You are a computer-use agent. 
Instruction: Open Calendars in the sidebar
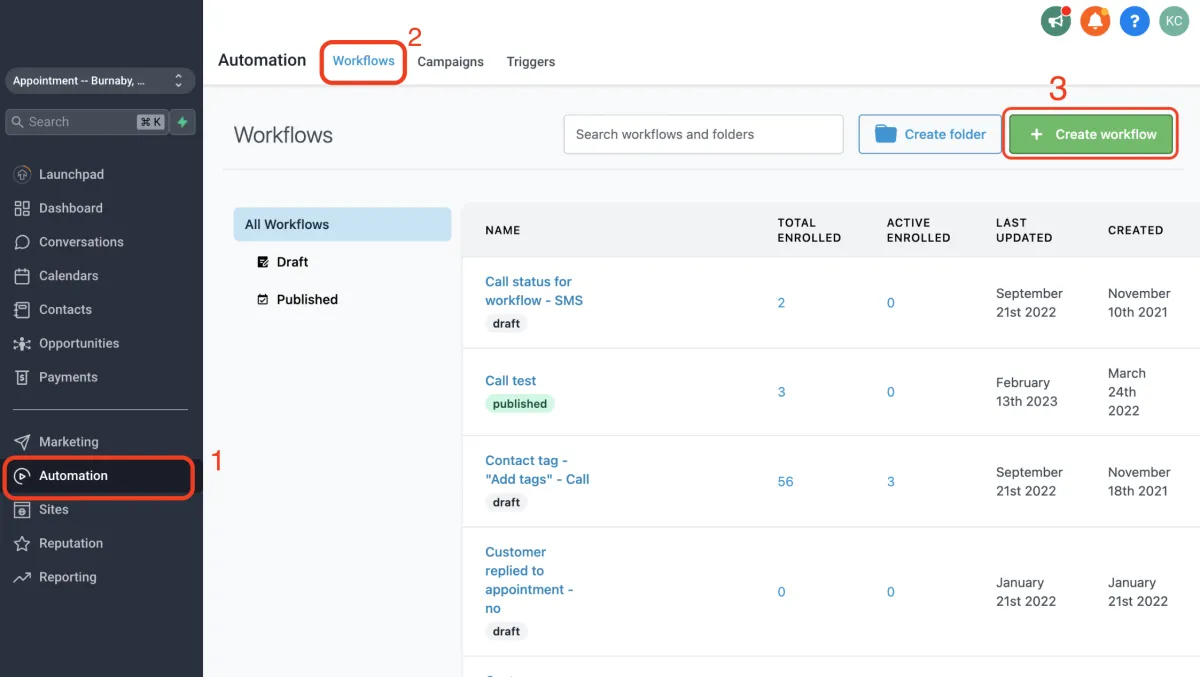pyautogui.click(x=68, y=276)
